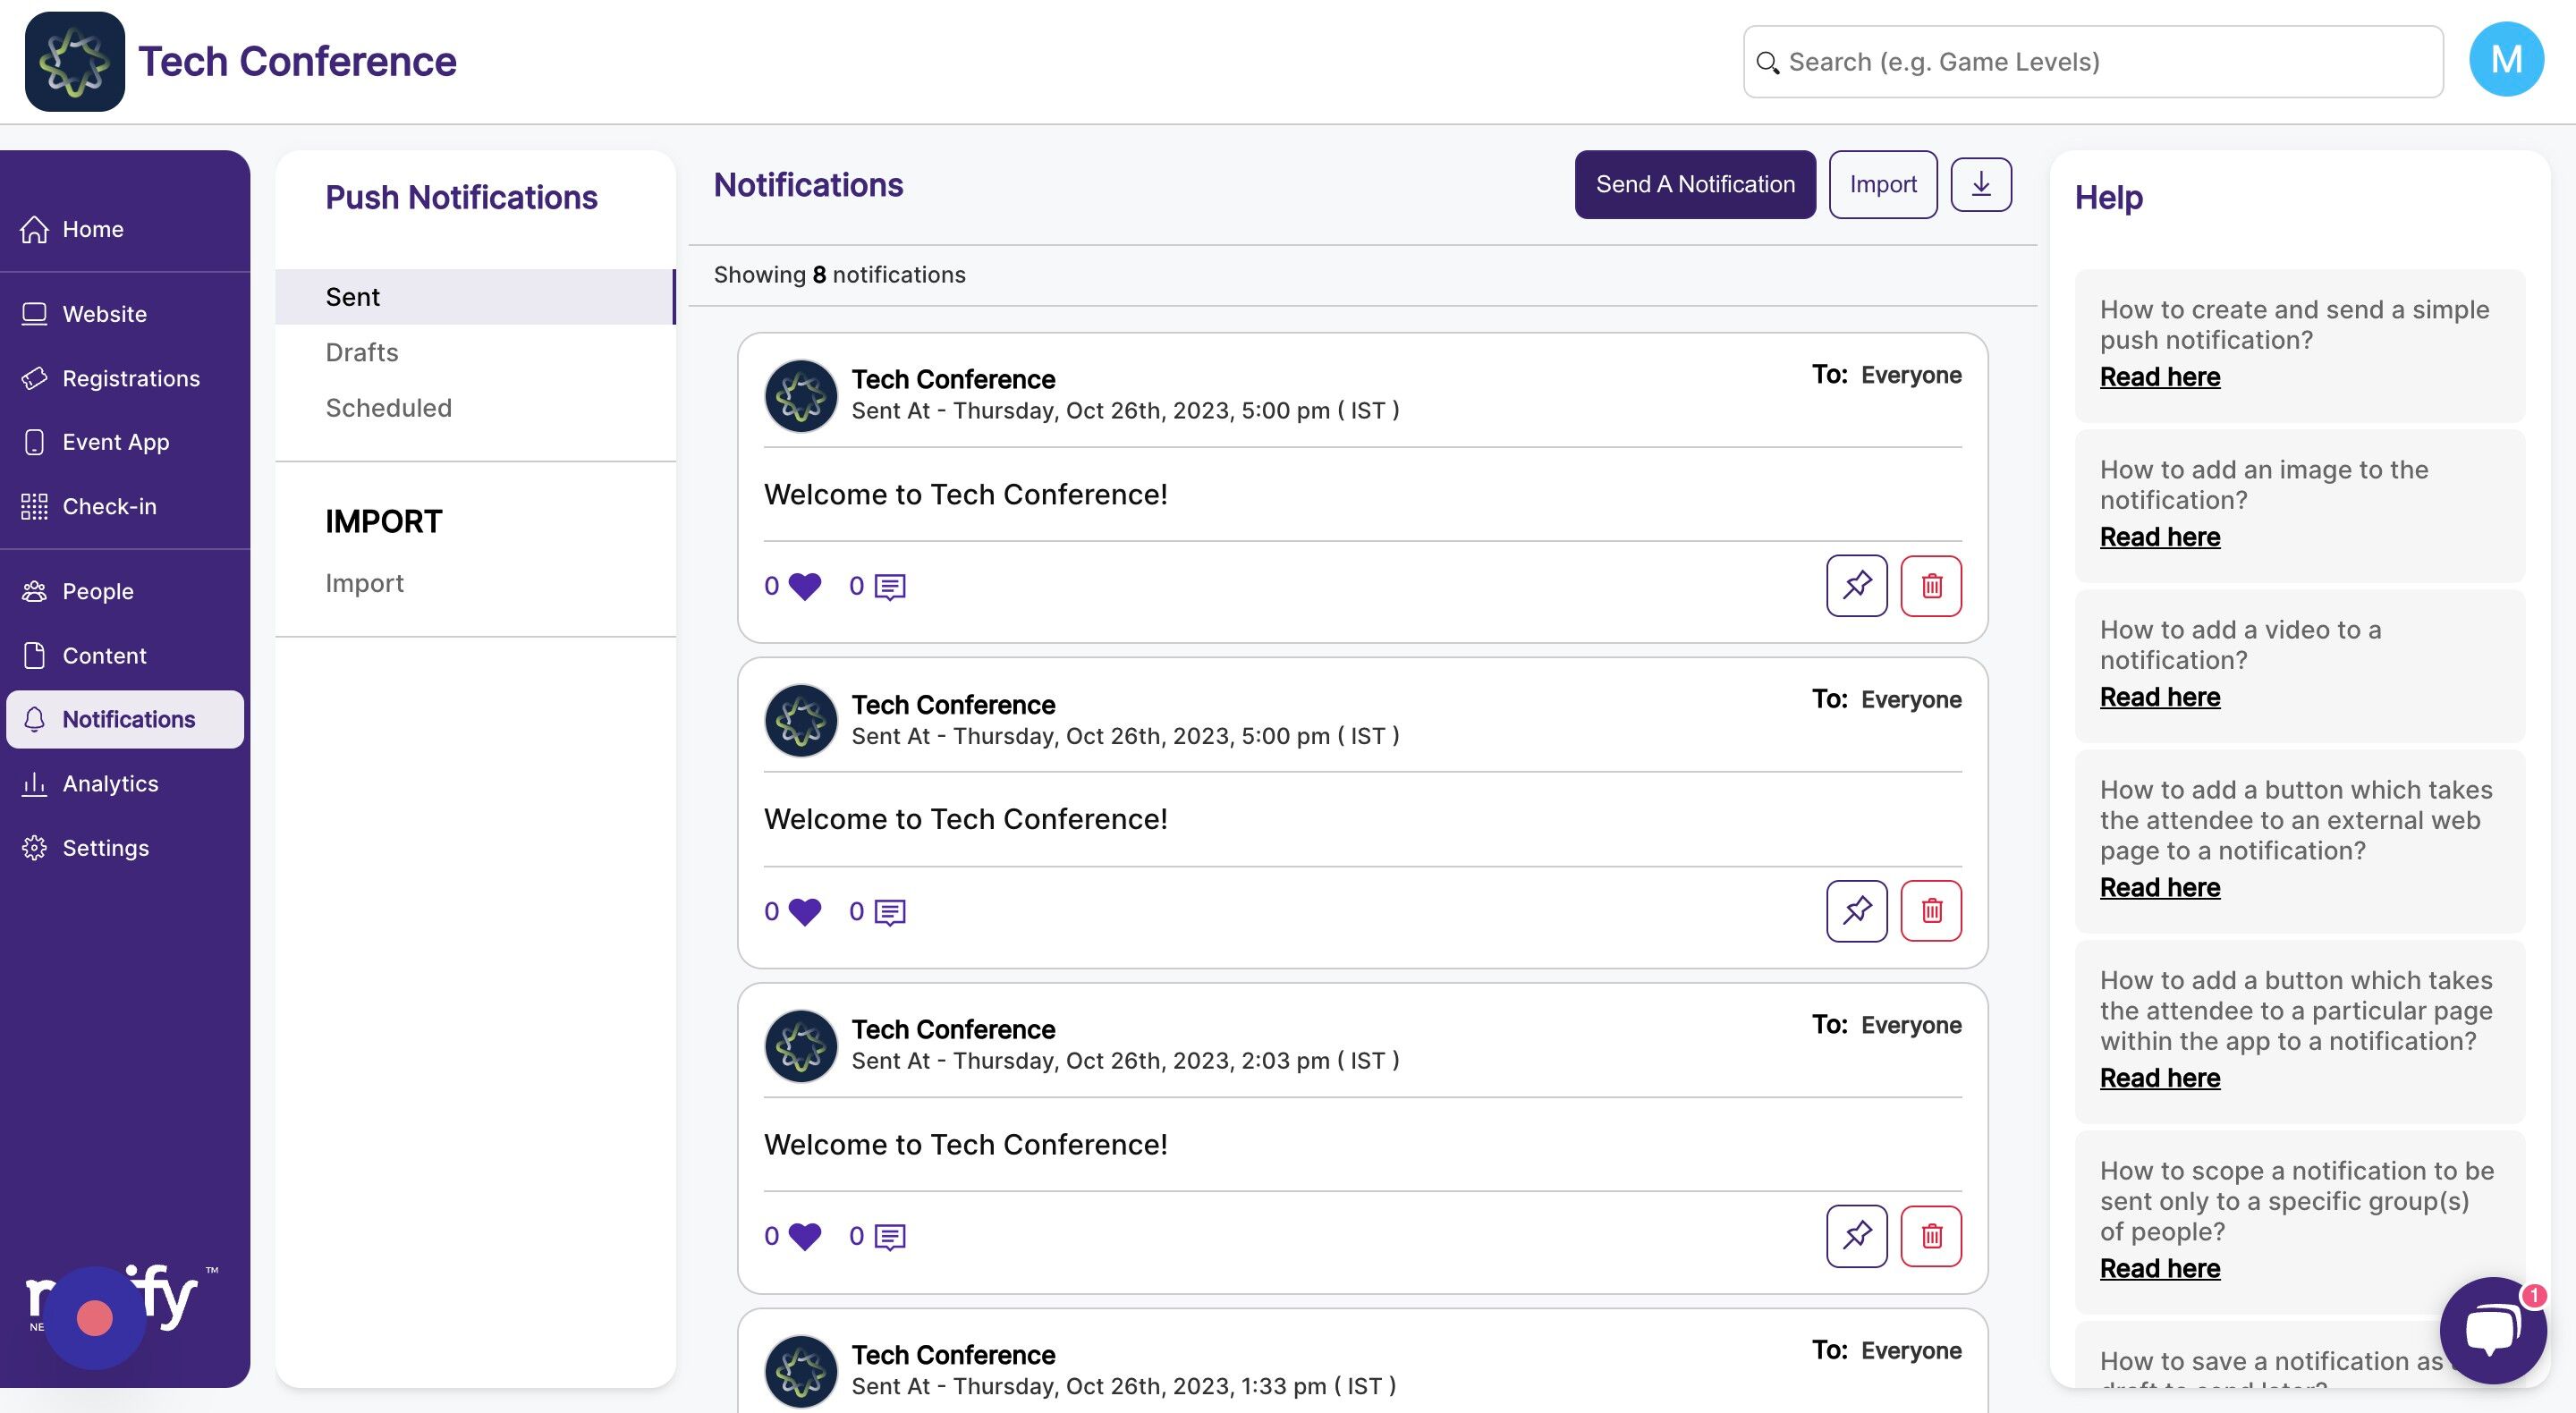Open comments on the first notification
The width and height of the screenshot is (2576, 1413).
pyautogui.click(x=889, y=587)
